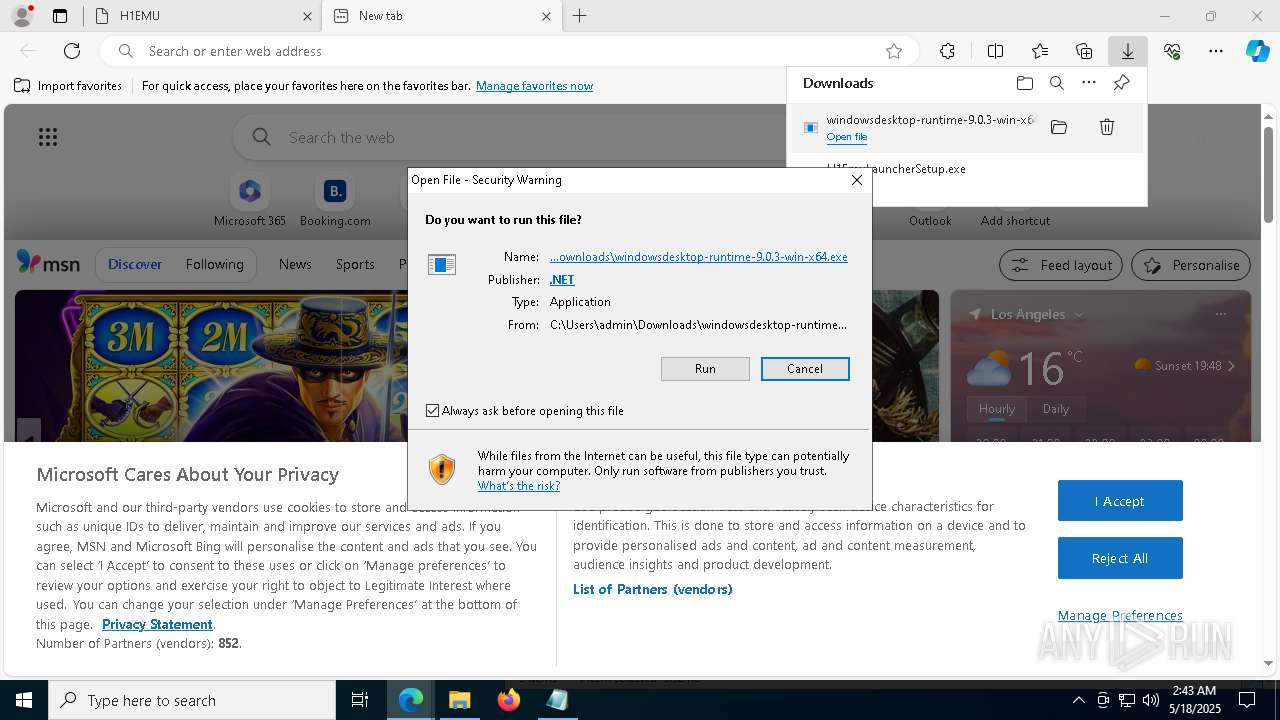Click Reject All on privacy banner
1280x720 pixels.
pos(1120,558)
